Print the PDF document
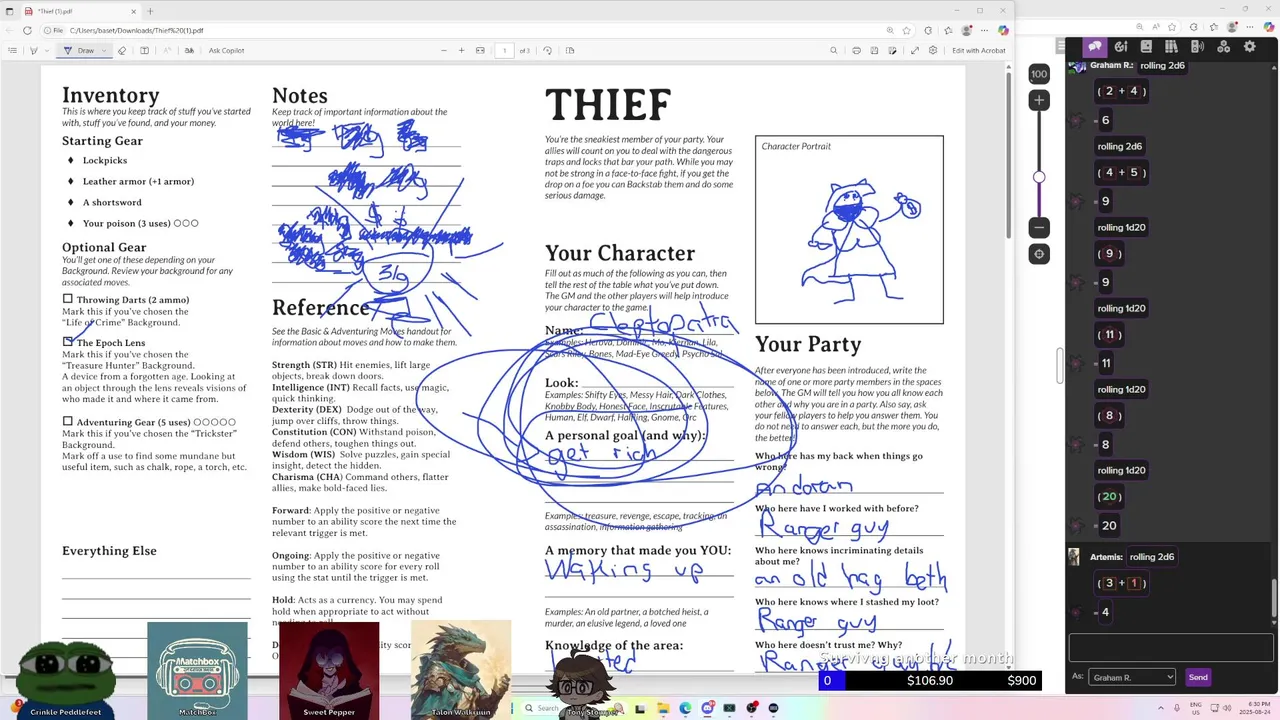 coord(856,50)
